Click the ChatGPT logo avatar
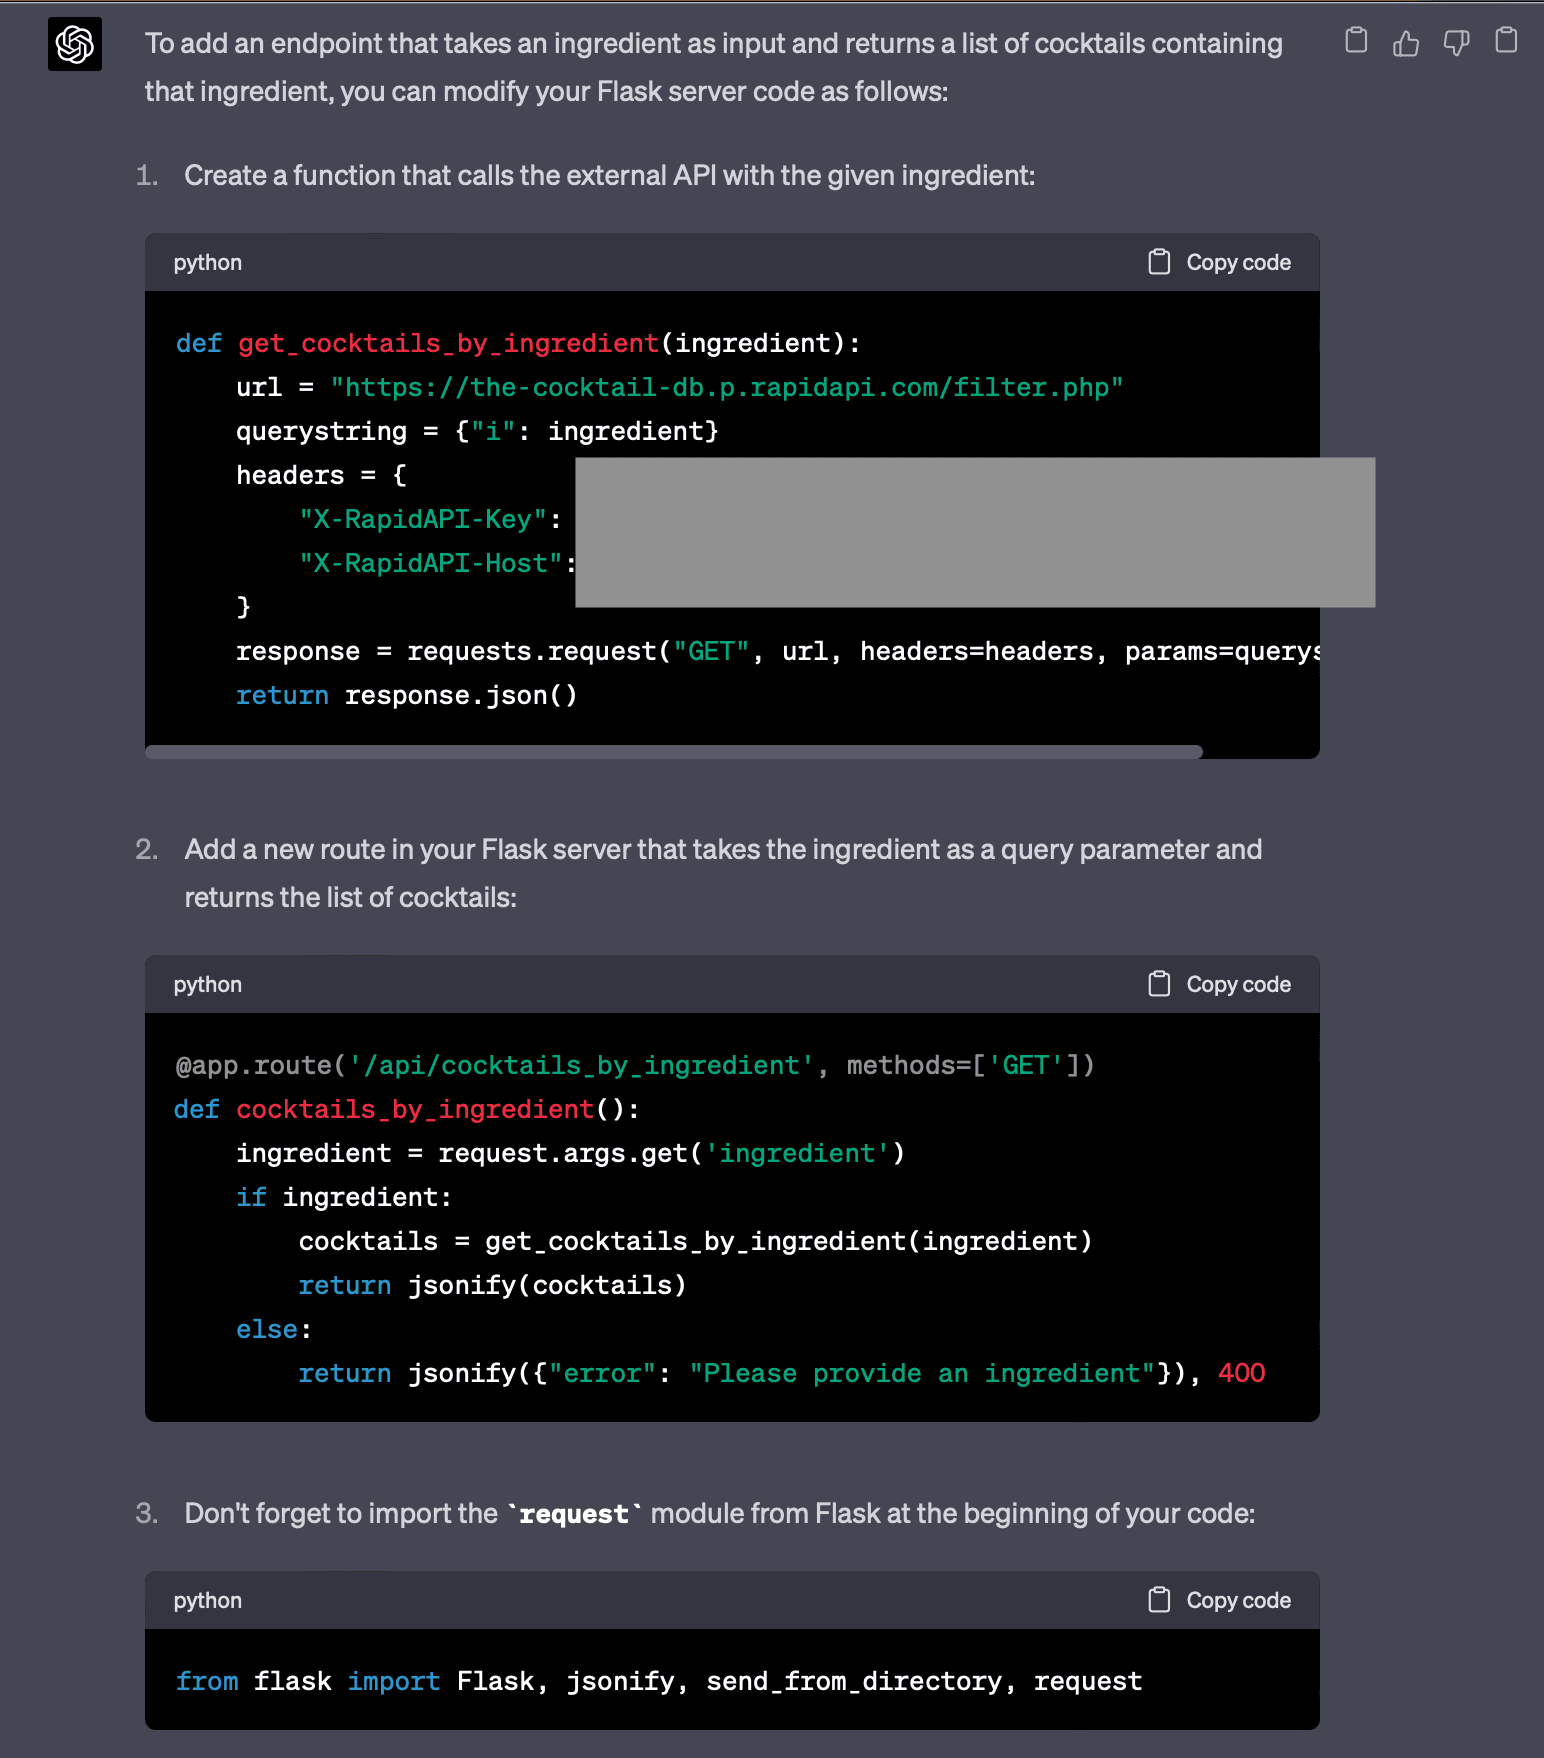 coord(75,44)
